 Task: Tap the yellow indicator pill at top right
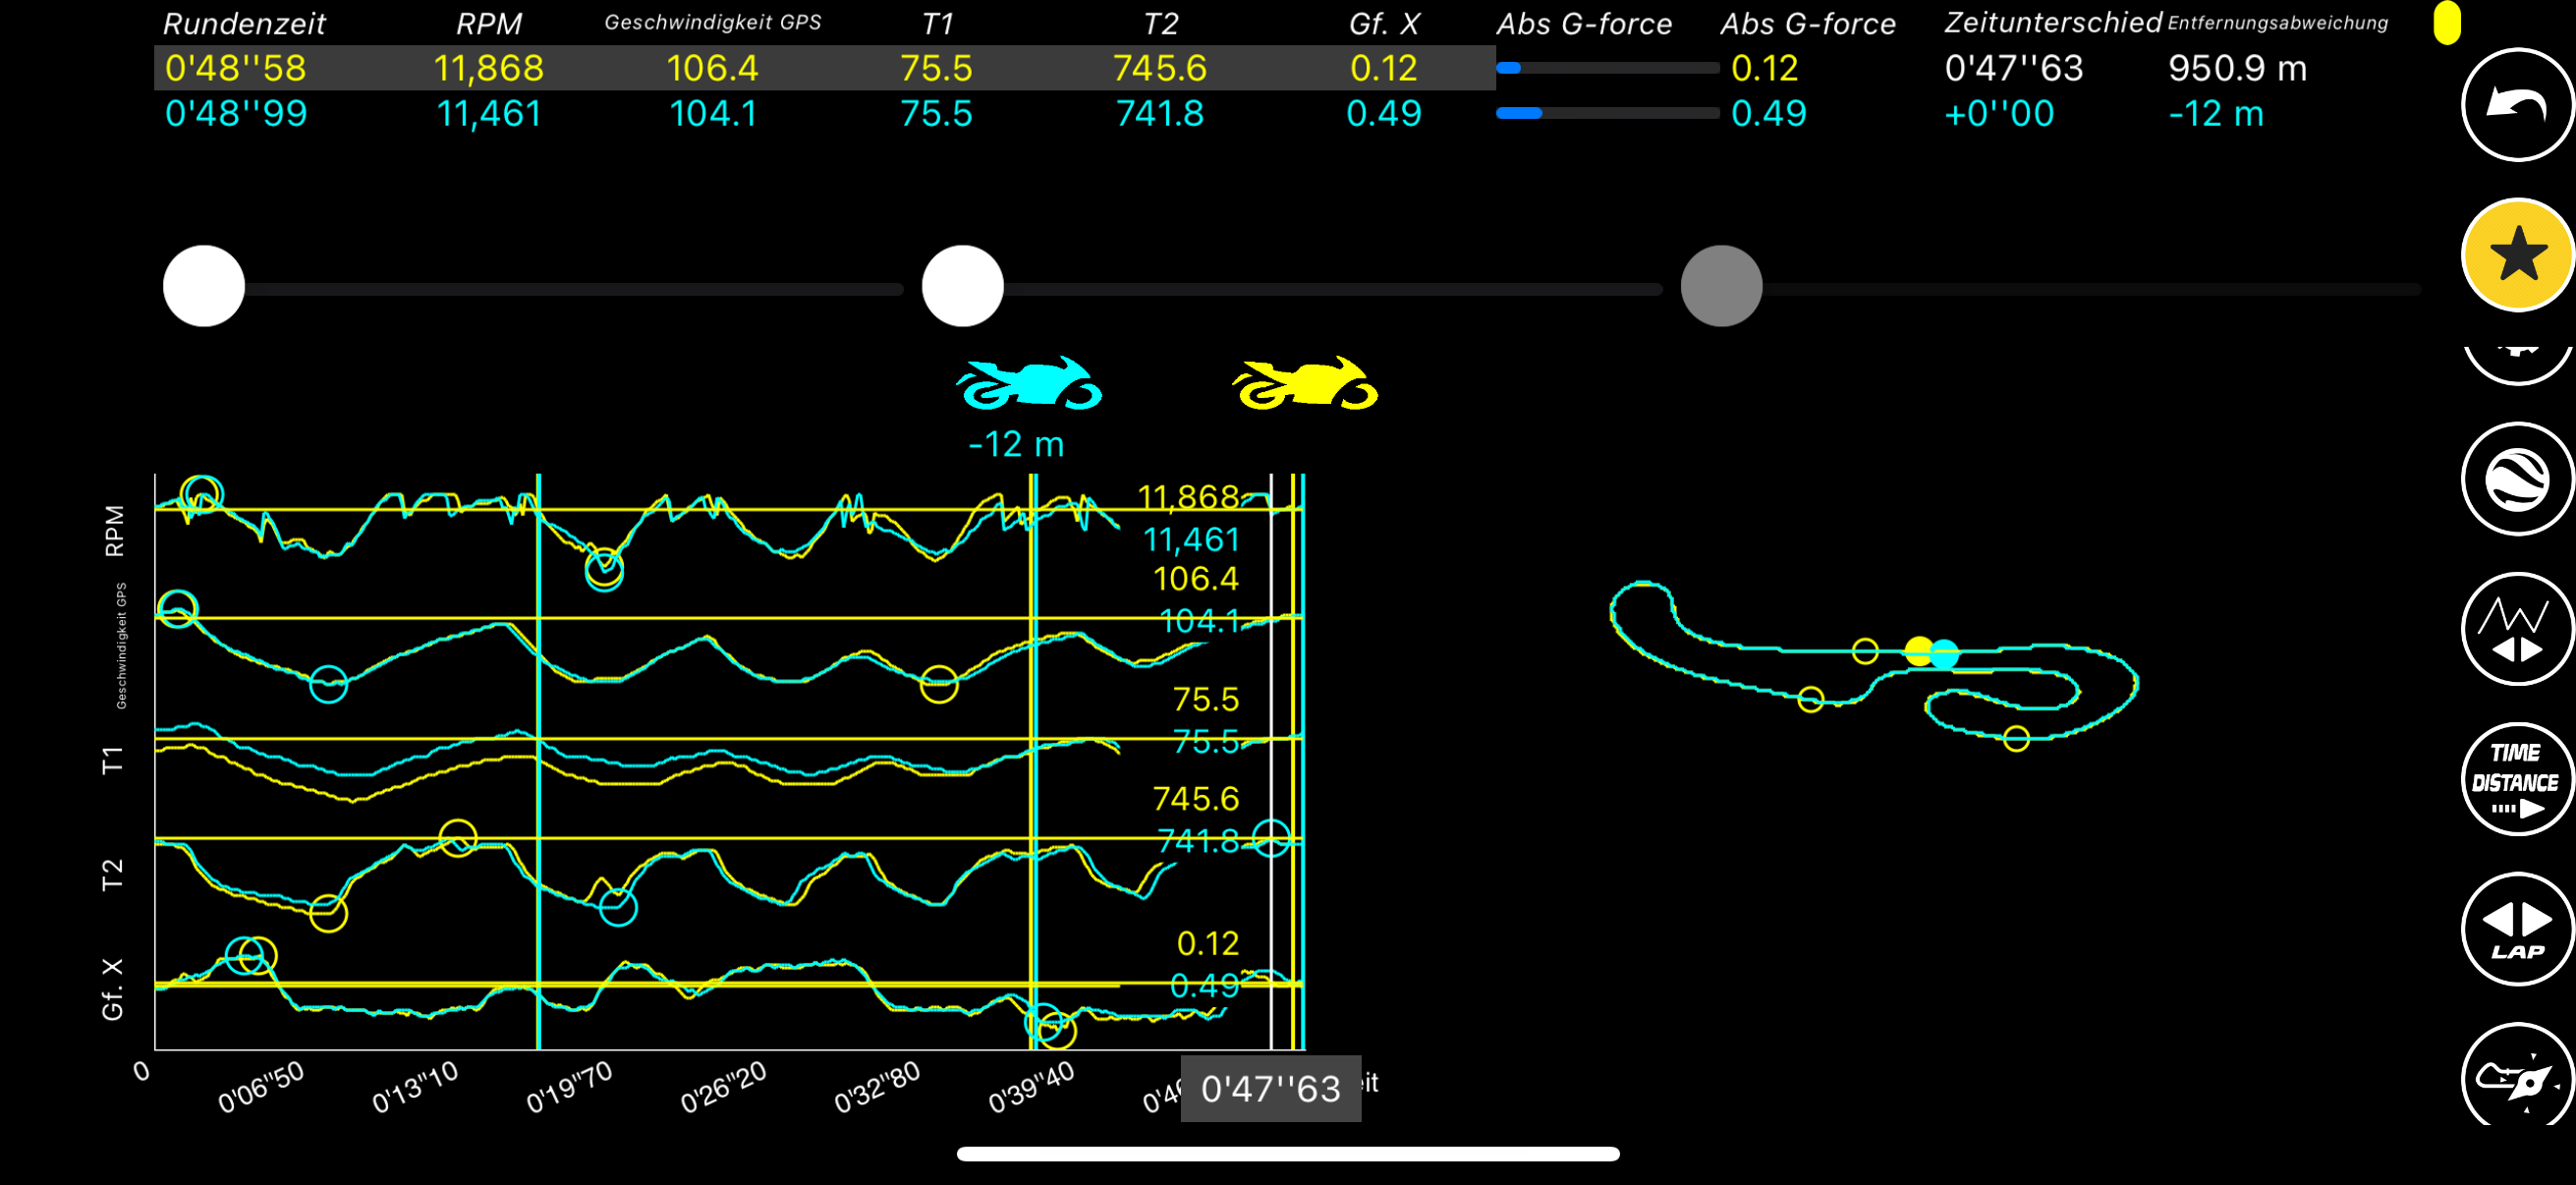(x=2446, y=23)
